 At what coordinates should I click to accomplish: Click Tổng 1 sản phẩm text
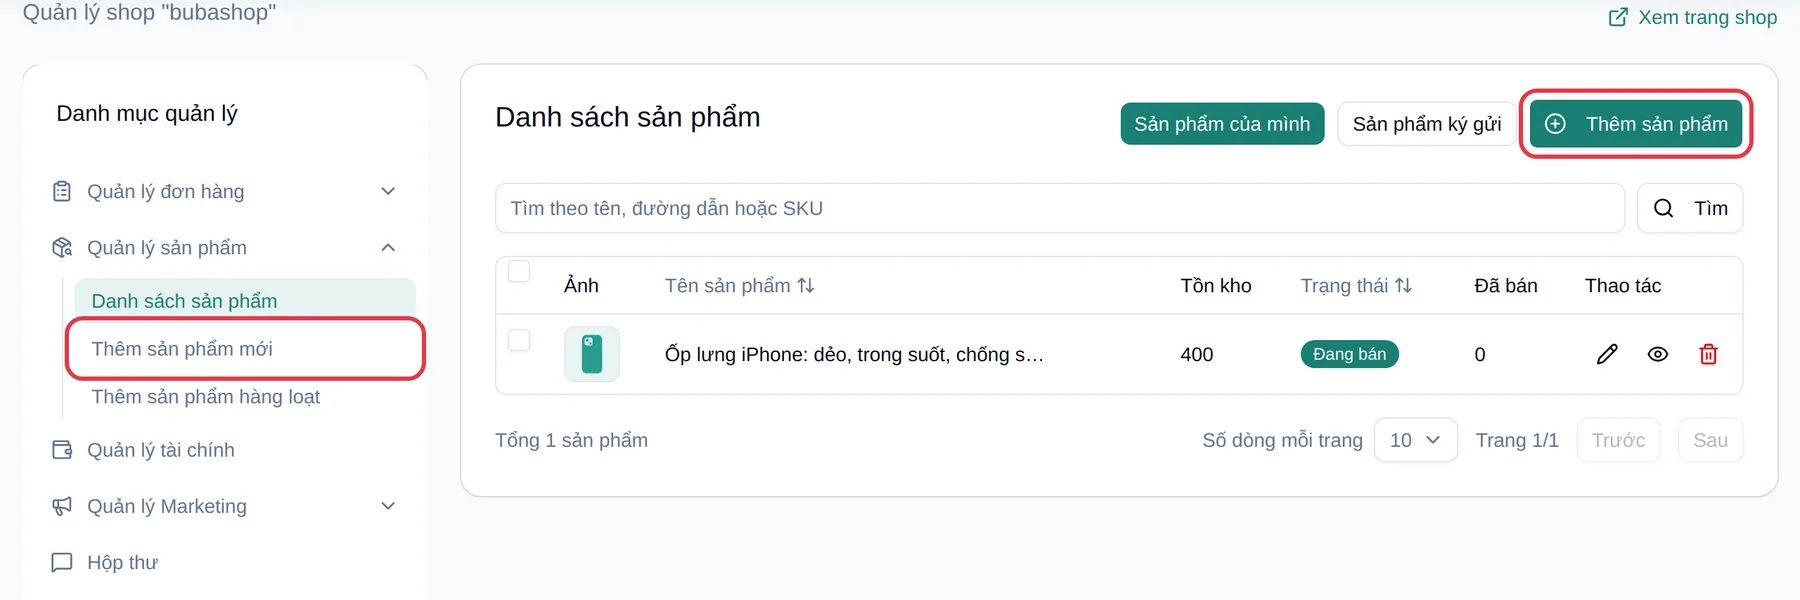pyautogui.click(x=572, y=440)
